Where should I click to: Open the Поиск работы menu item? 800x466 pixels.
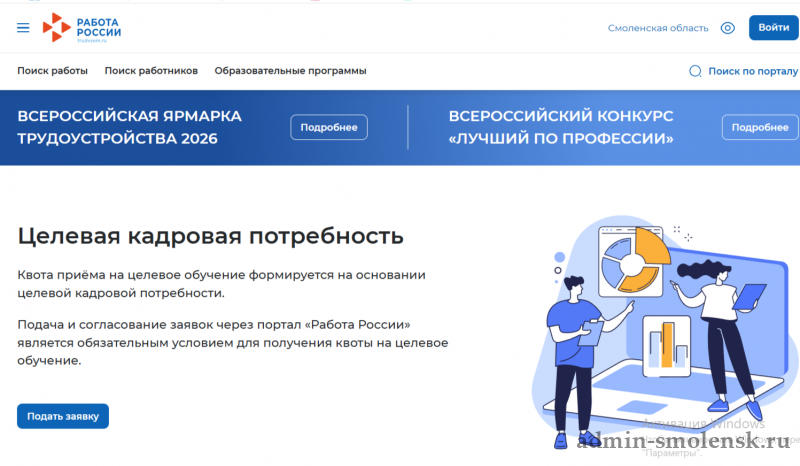52,71
